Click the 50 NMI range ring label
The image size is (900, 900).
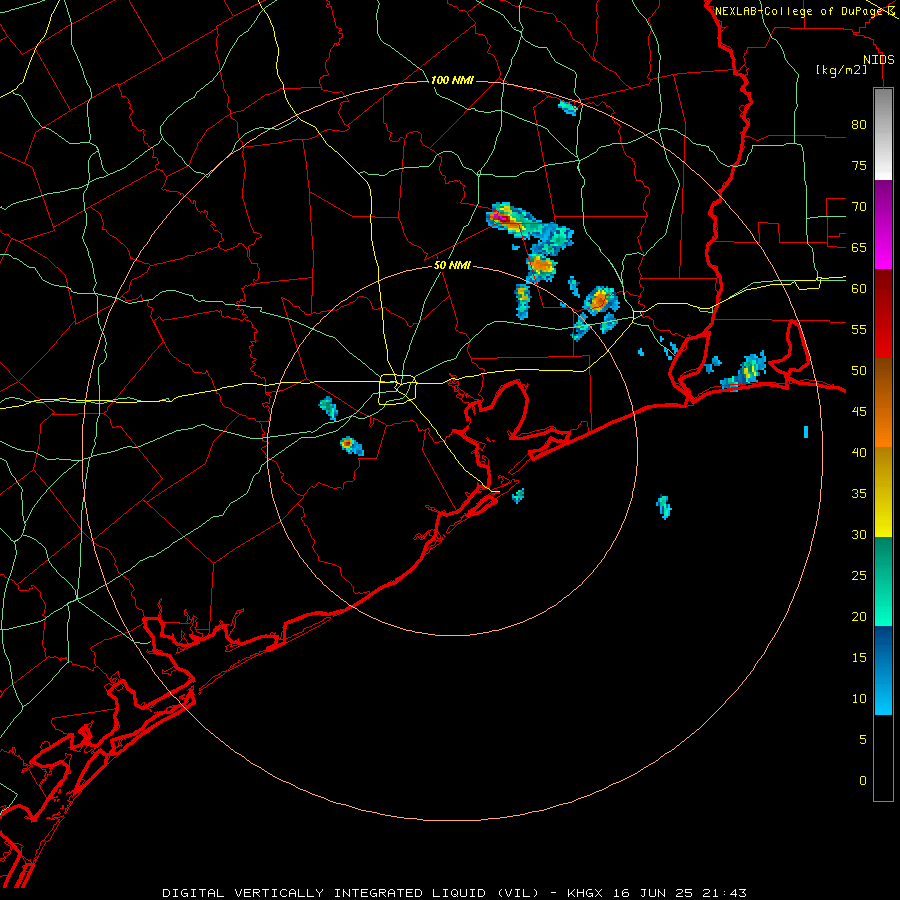tap(452, 265)
